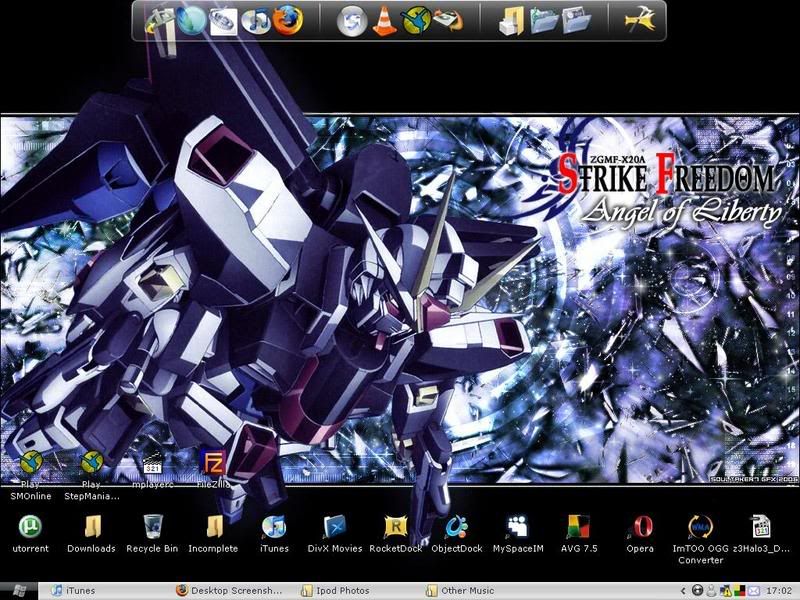The width and height of the screenshot is (800, 600).
Task: Click the mail envelope tray icon
Action: pyautogui.click(x=754, y=591)
